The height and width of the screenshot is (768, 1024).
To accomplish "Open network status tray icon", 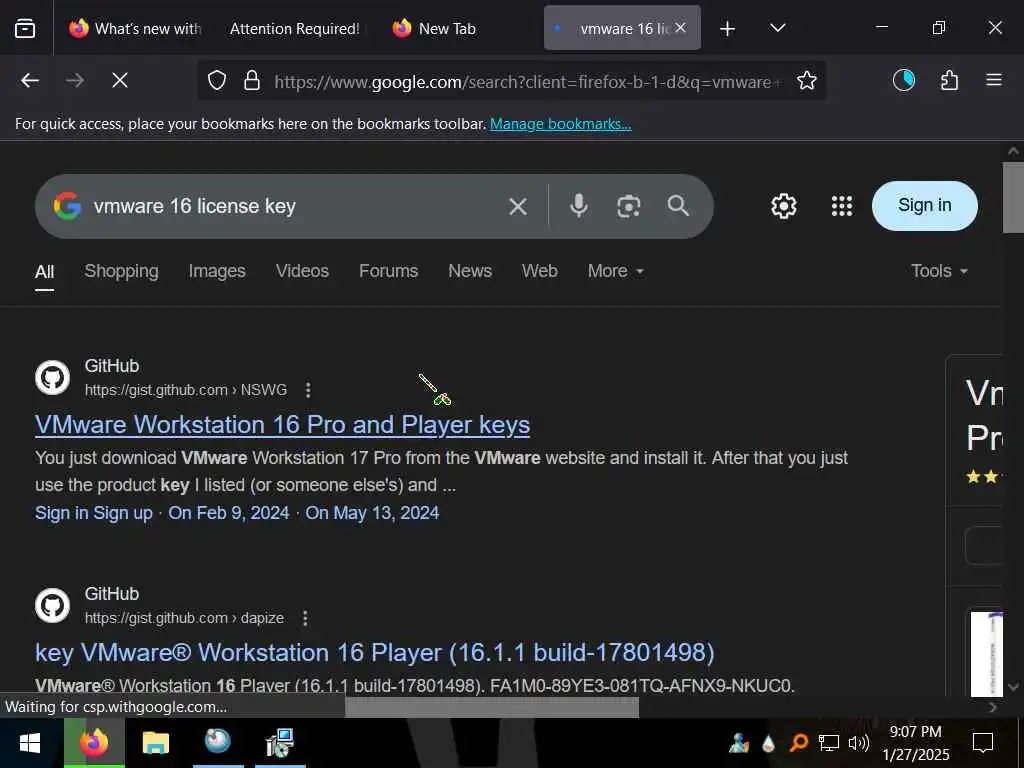I will click(x=829, y=743).
